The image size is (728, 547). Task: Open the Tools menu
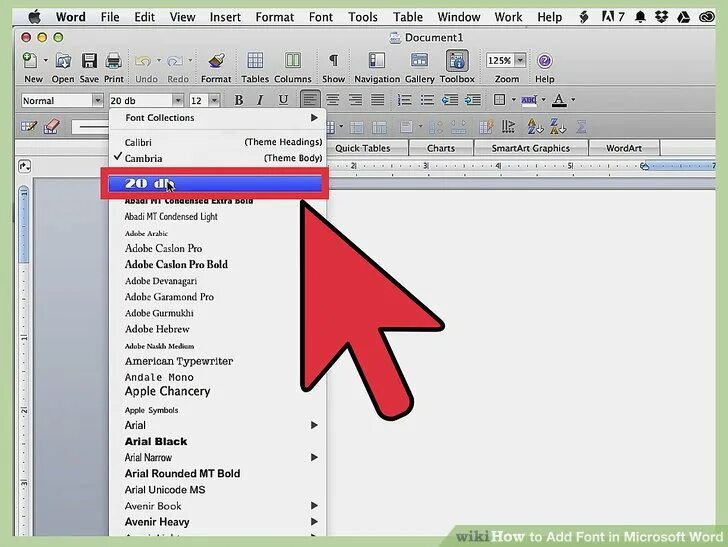pyautogui.click(x=363, y=17)
